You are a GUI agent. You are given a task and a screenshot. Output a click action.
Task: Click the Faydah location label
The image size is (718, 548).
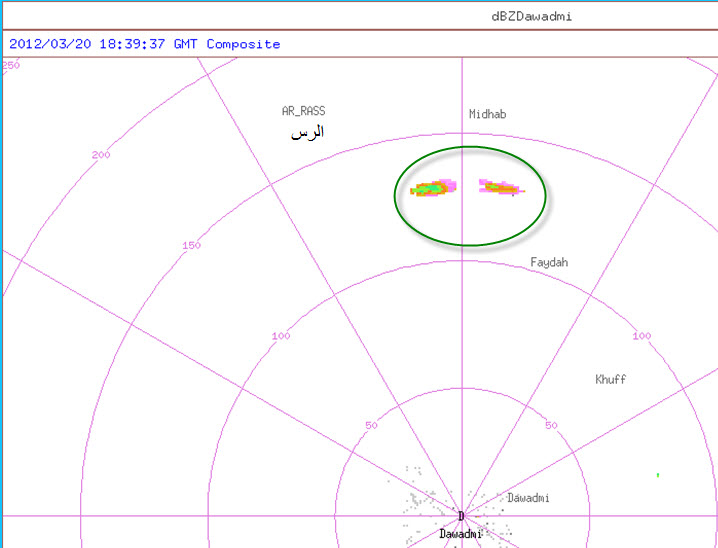coord(549,262)
